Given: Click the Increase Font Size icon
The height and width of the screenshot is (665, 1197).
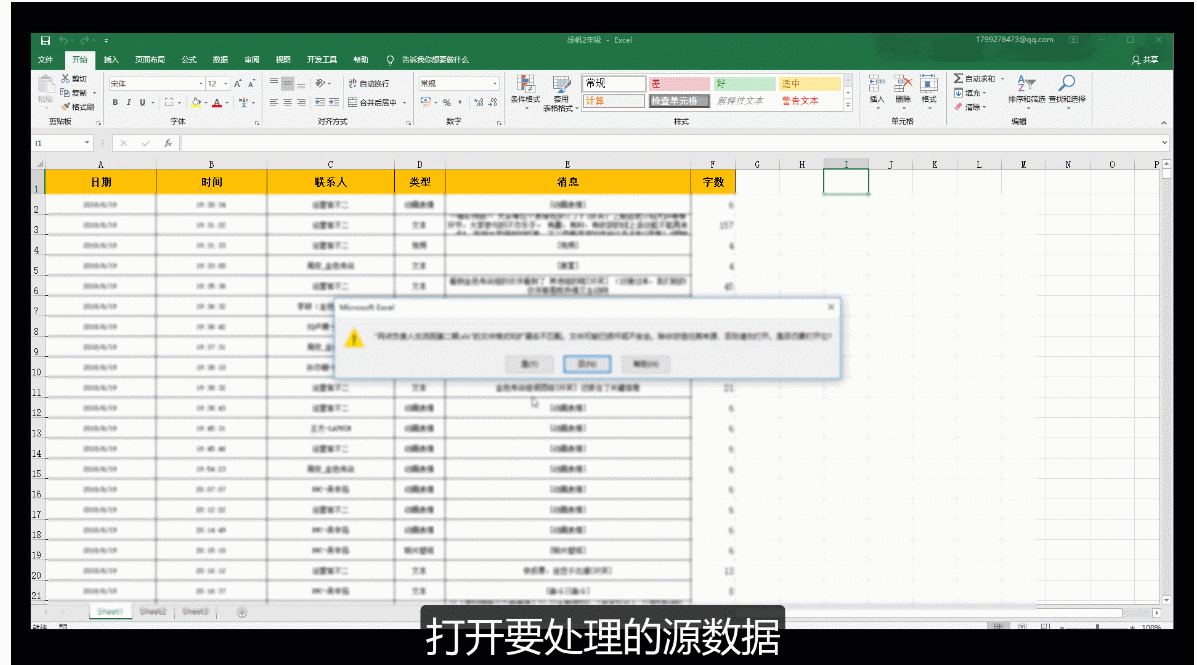Looking at the screenshot, I should (237, 83).
